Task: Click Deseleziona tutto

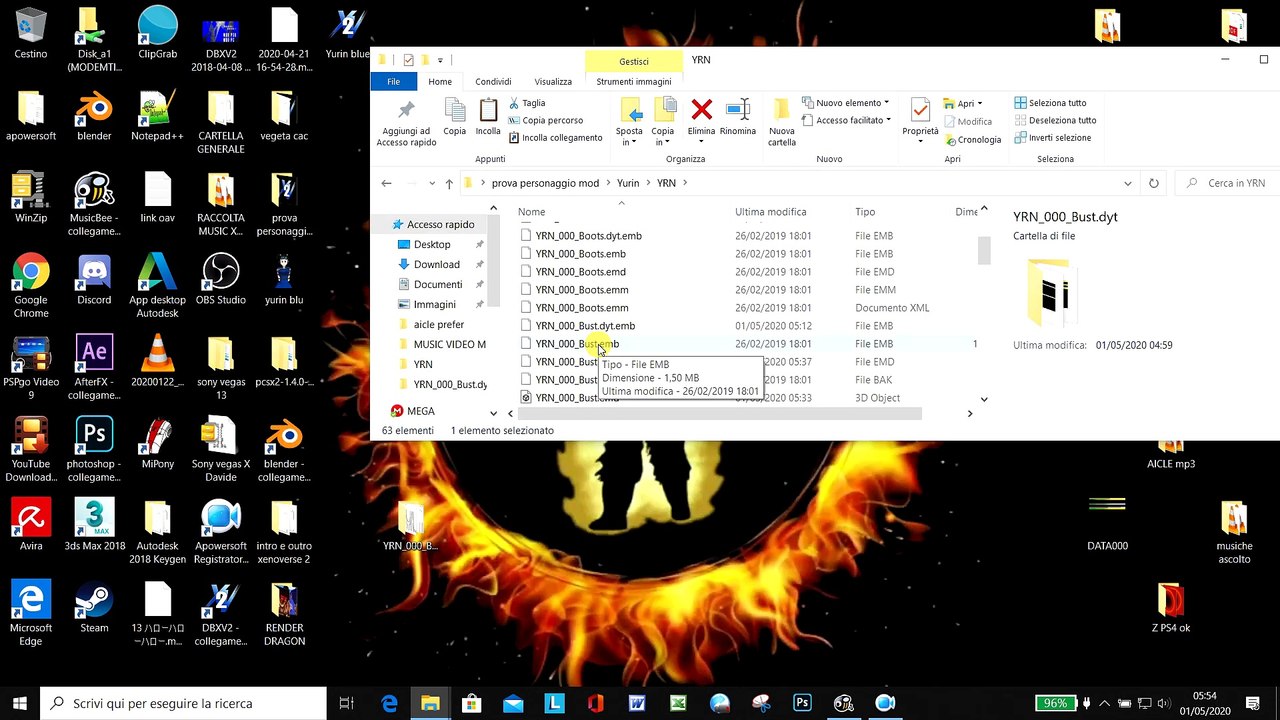Action: click(1055, 120)
